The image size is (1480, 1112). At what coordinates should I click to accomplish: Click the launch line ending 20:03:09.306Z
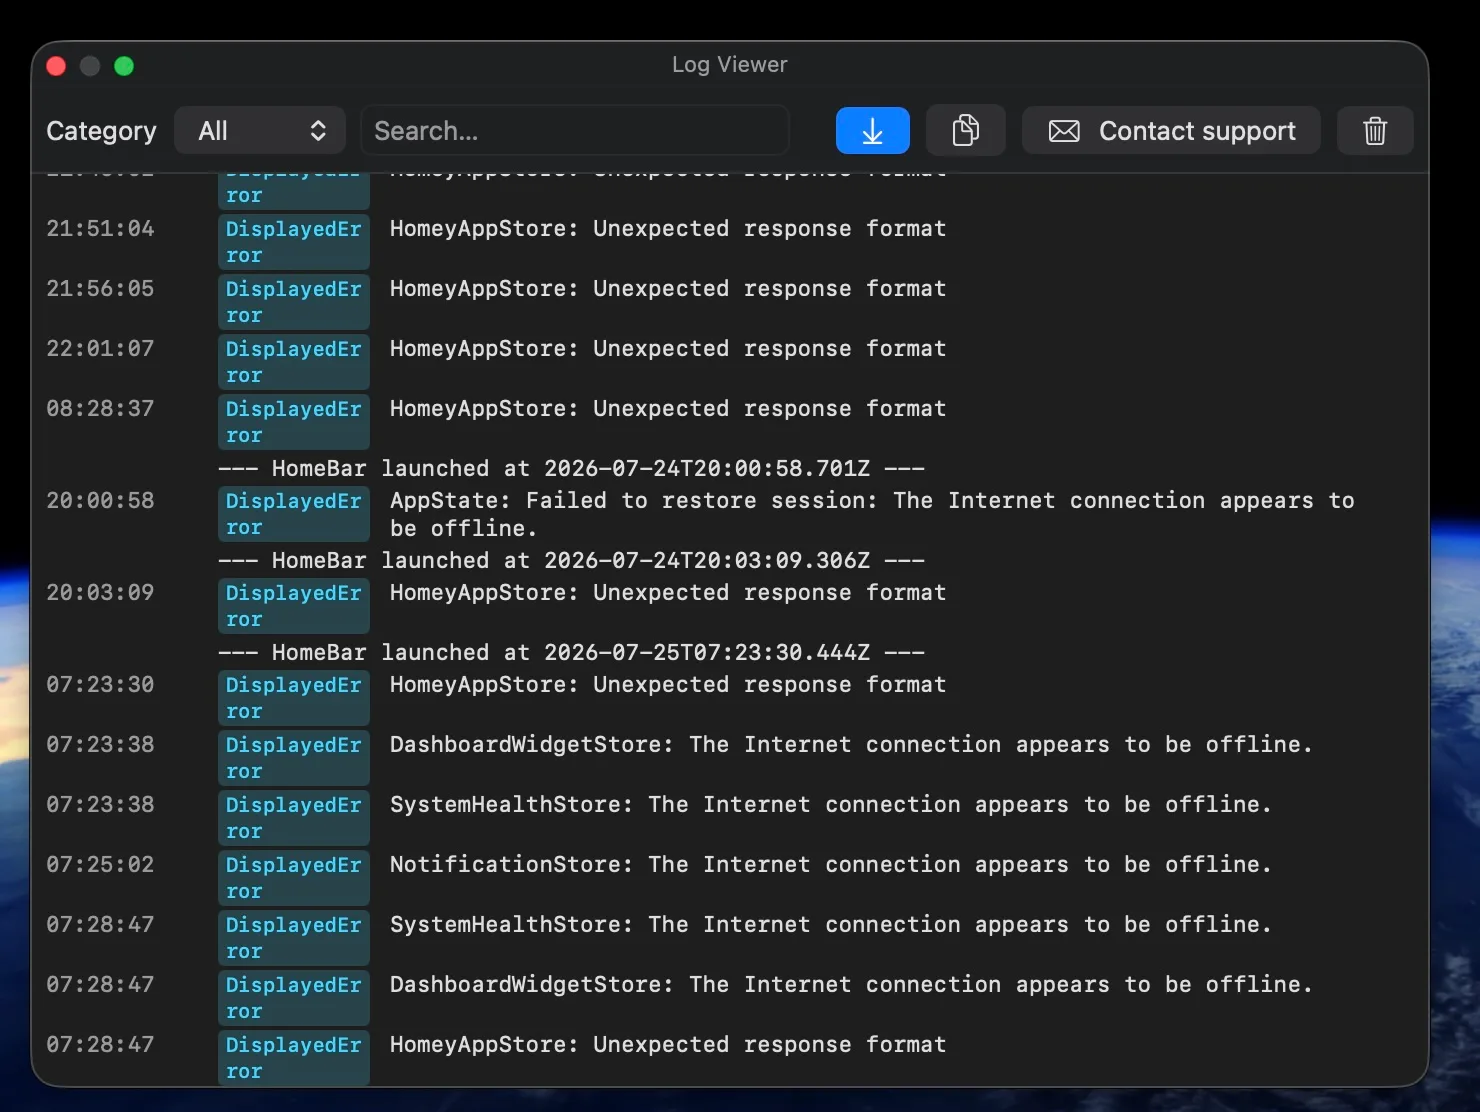(571, 561)
